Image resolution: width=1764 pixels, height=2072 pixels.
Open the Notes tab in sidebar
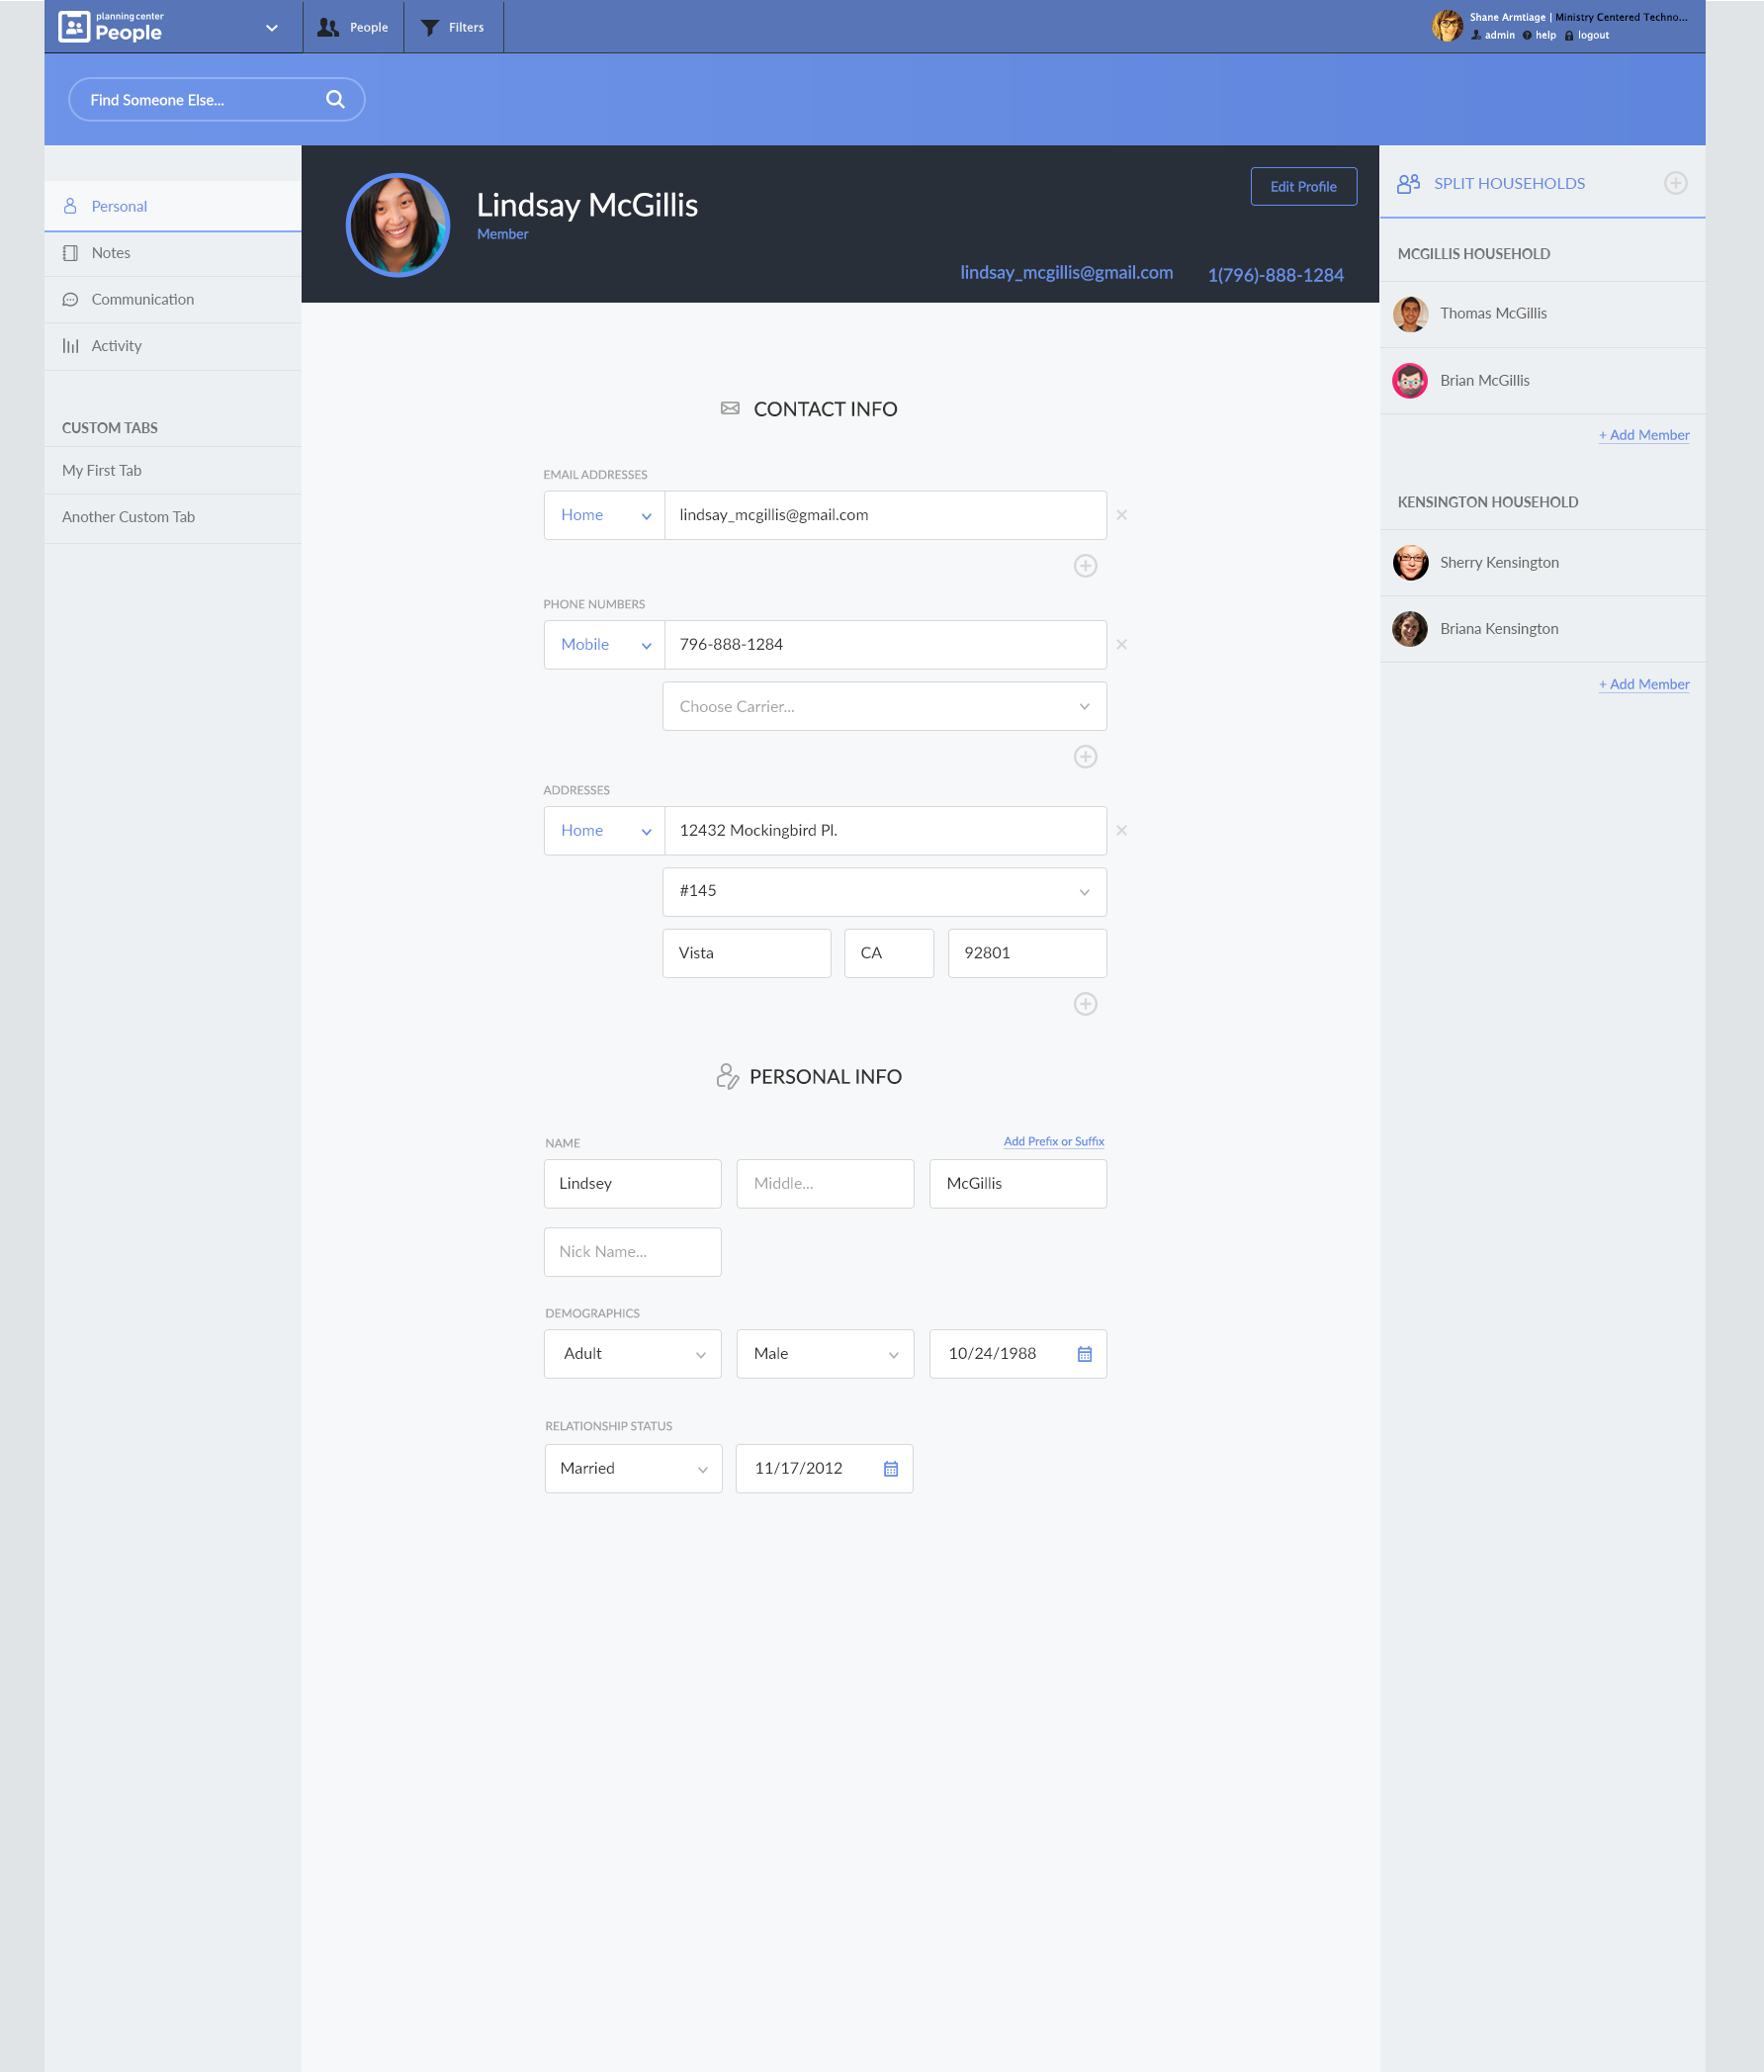pyautogui.click(x=111, y=253)
